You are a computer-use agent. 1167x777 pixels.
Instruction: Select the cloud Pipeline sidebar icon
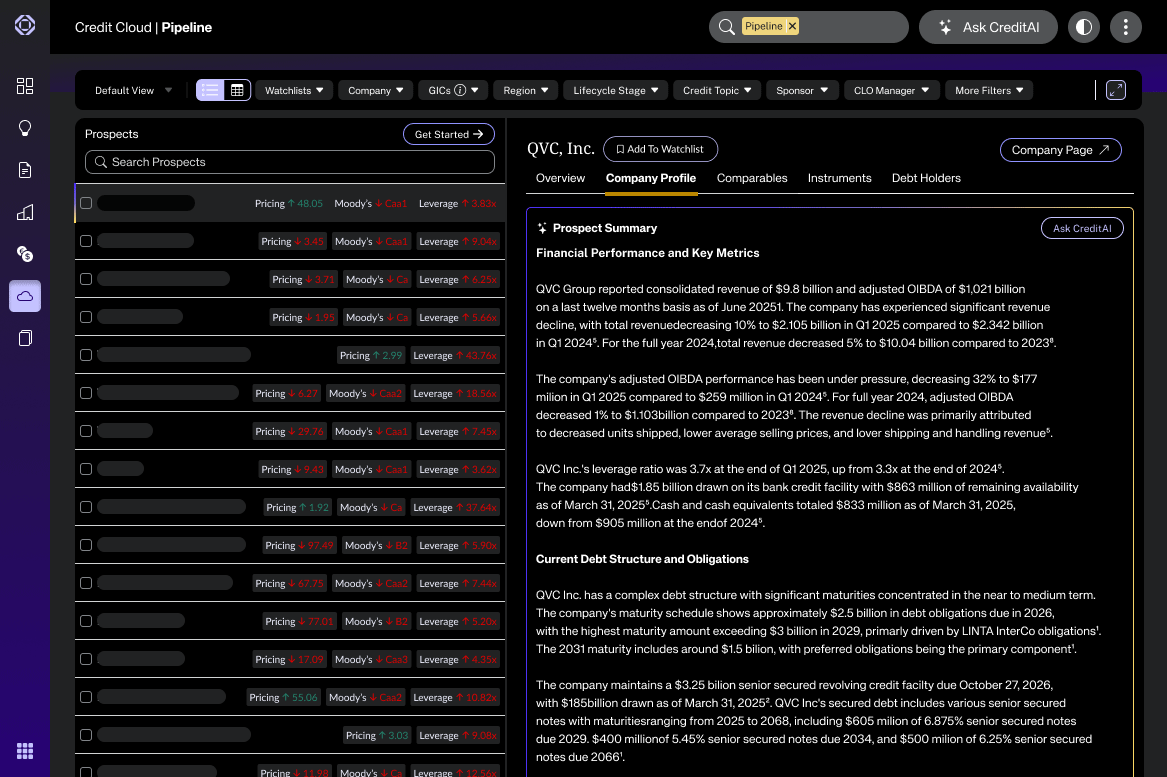coord(25,296)
